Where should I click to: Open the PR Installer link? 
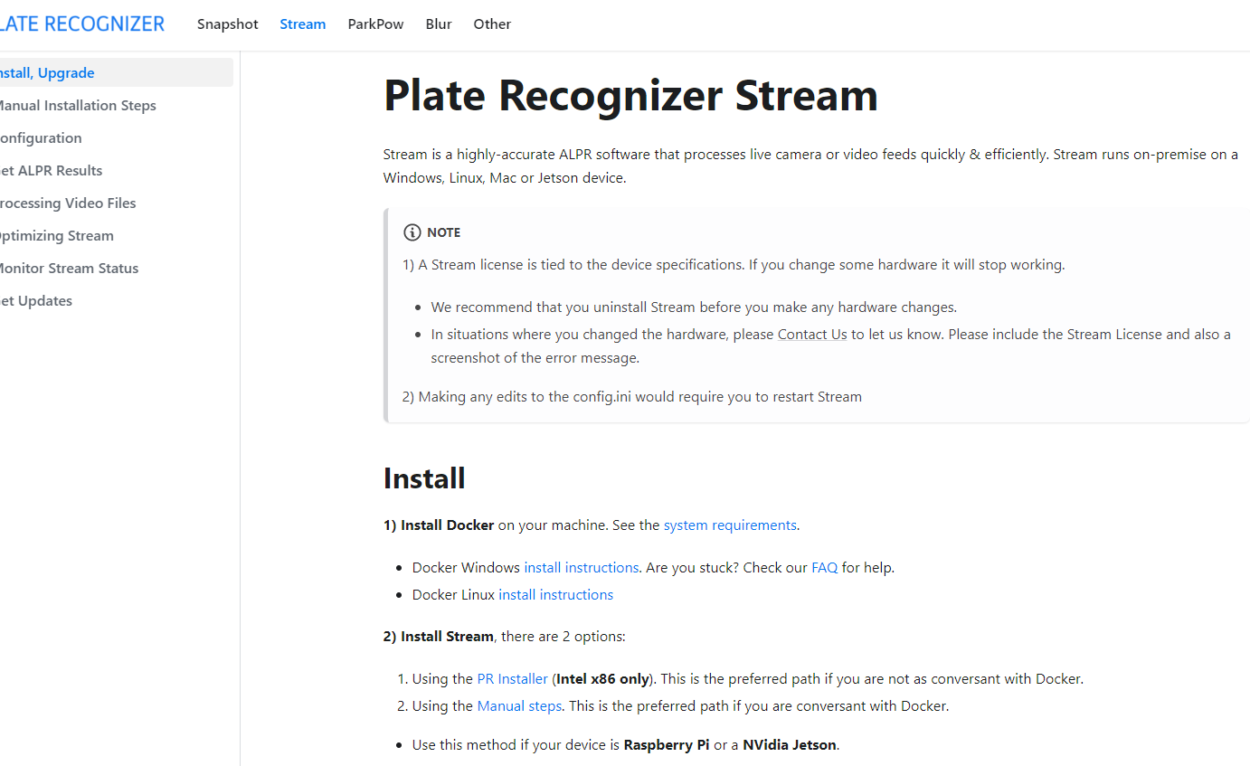[512, 679]
